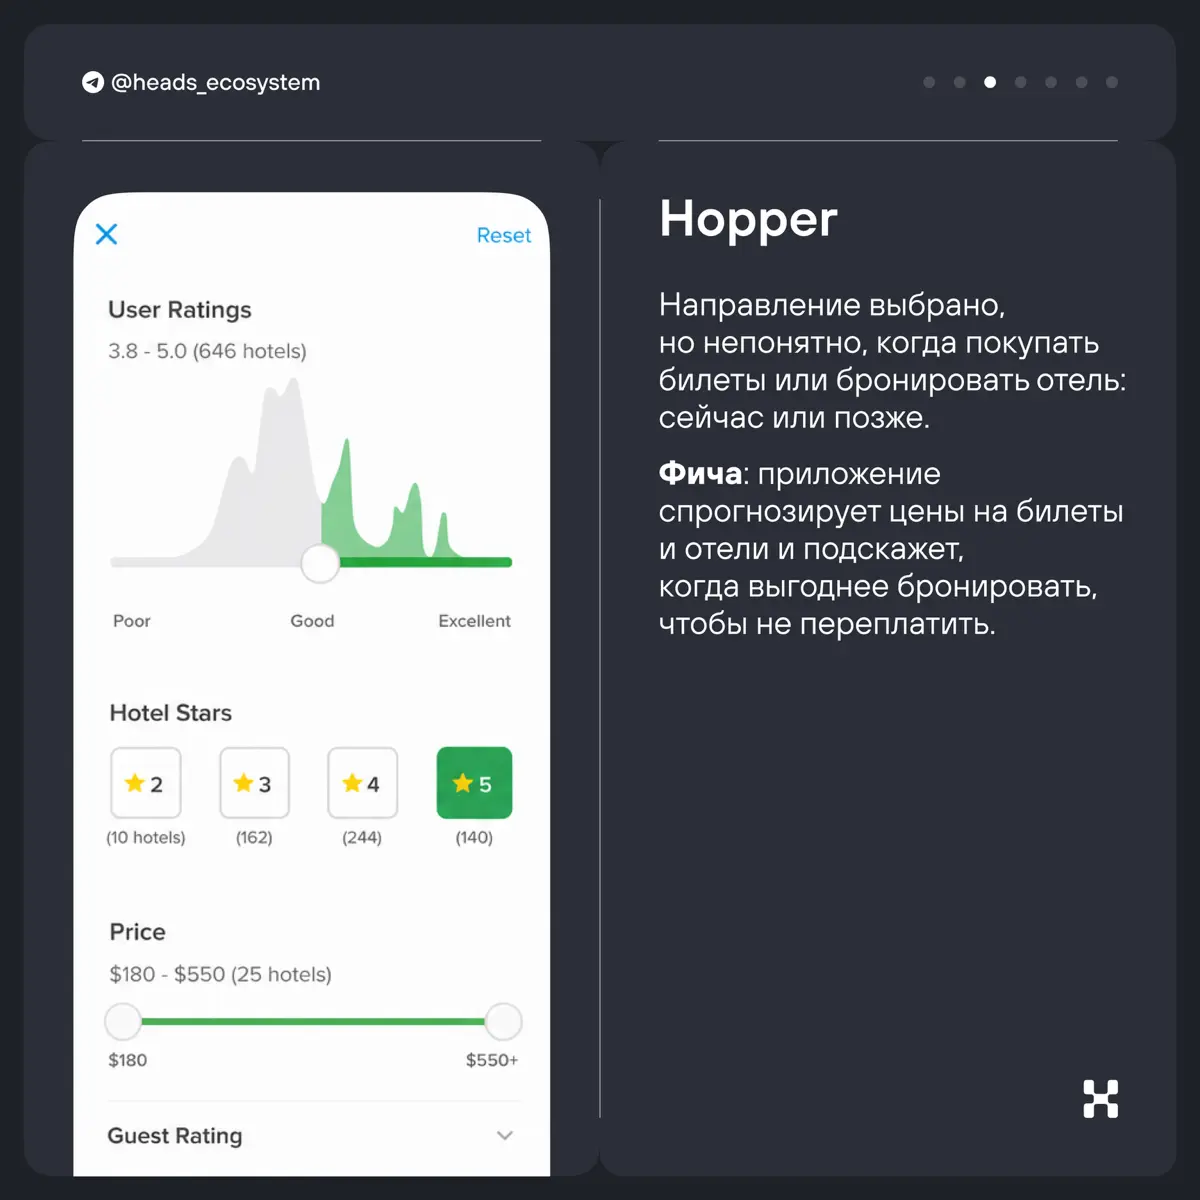Click the $180 minimum price handle
The image size is (1200, 1200).
(x=123, y=1022)
